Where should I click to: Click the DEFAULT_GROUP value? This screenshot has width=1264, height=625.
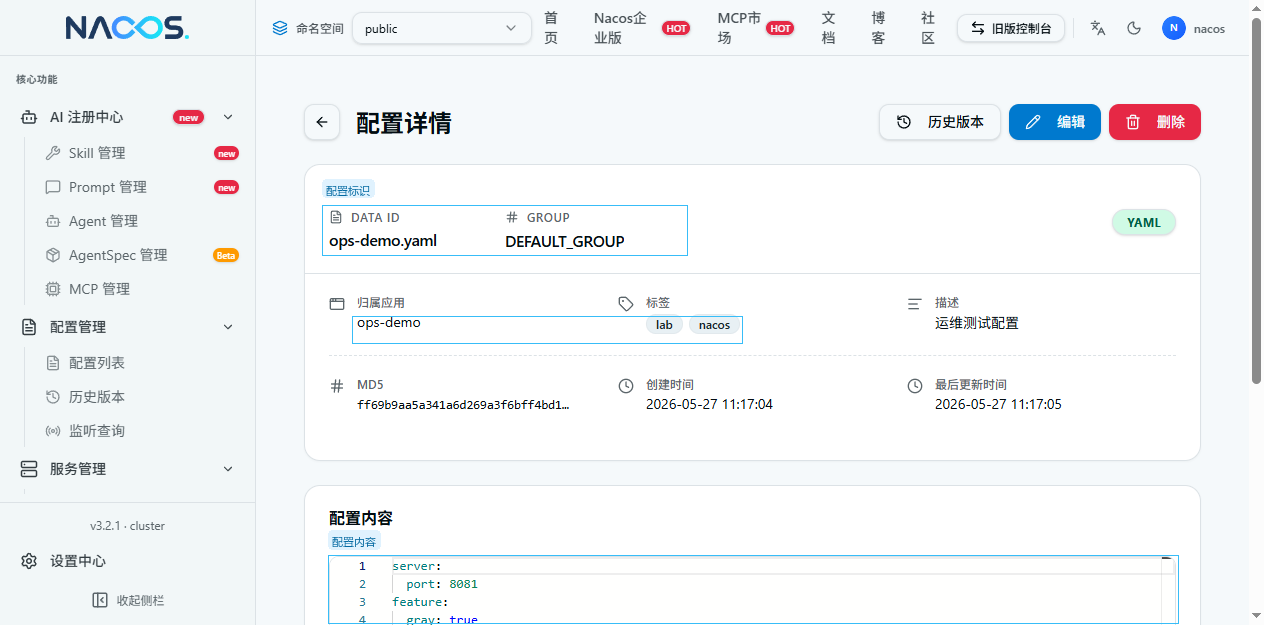[x=565, y=241]
